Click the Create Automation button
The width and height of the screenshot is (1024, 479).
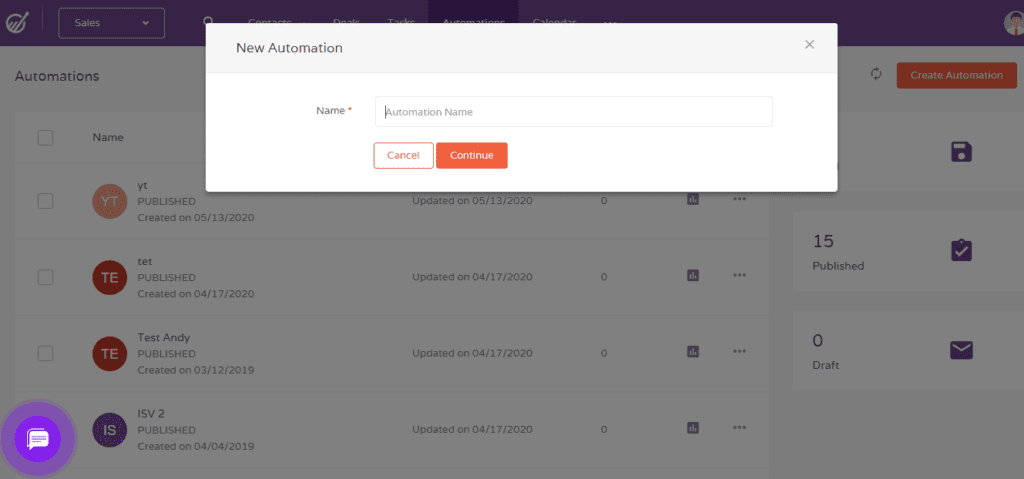957,75
